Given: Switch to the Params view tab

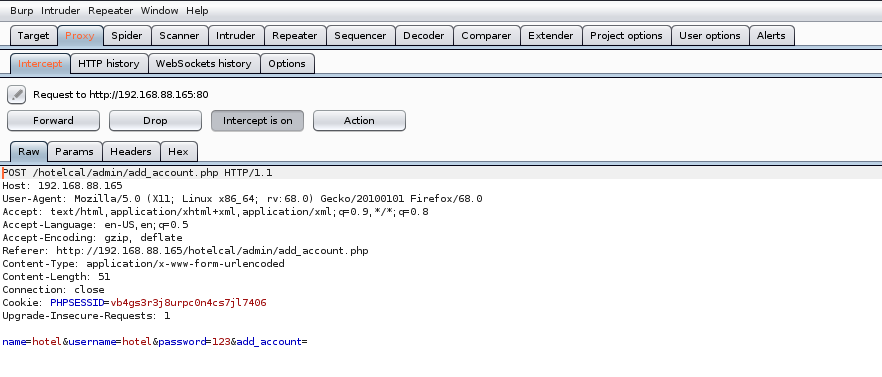Looking at the screenshot, I should (74, 151).
